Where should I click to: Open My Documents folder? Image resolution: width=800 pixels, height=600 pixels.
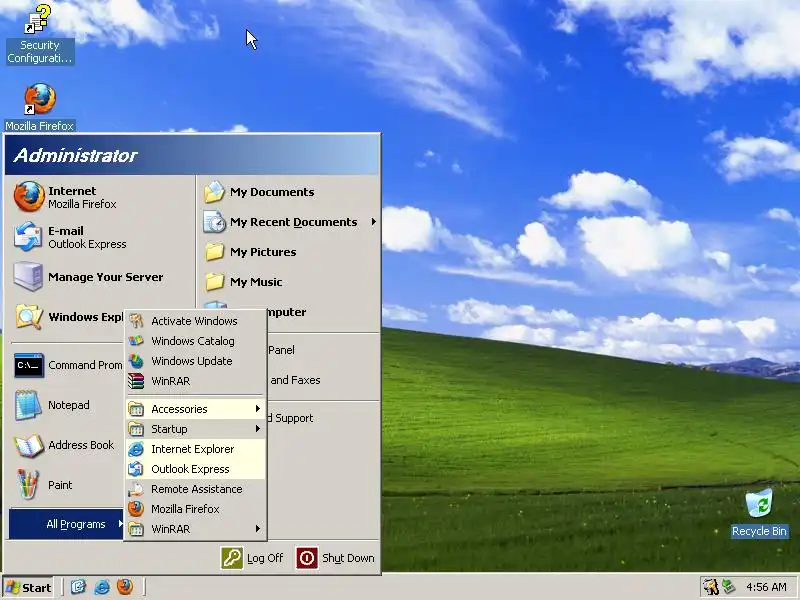click(288, 192)
